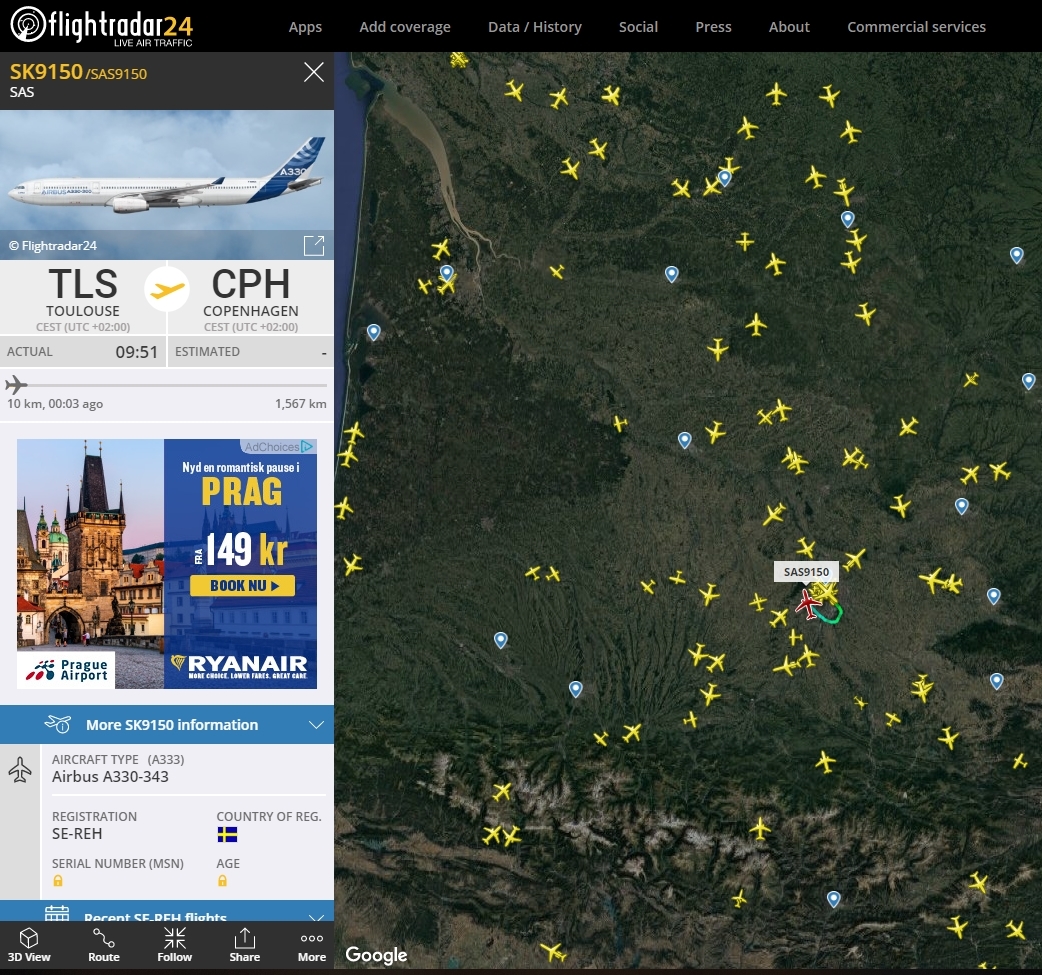This screenshot has height=975, width=1042.
Task: Select the red SAS9150 aircraft on map
Action: (808, 604)
